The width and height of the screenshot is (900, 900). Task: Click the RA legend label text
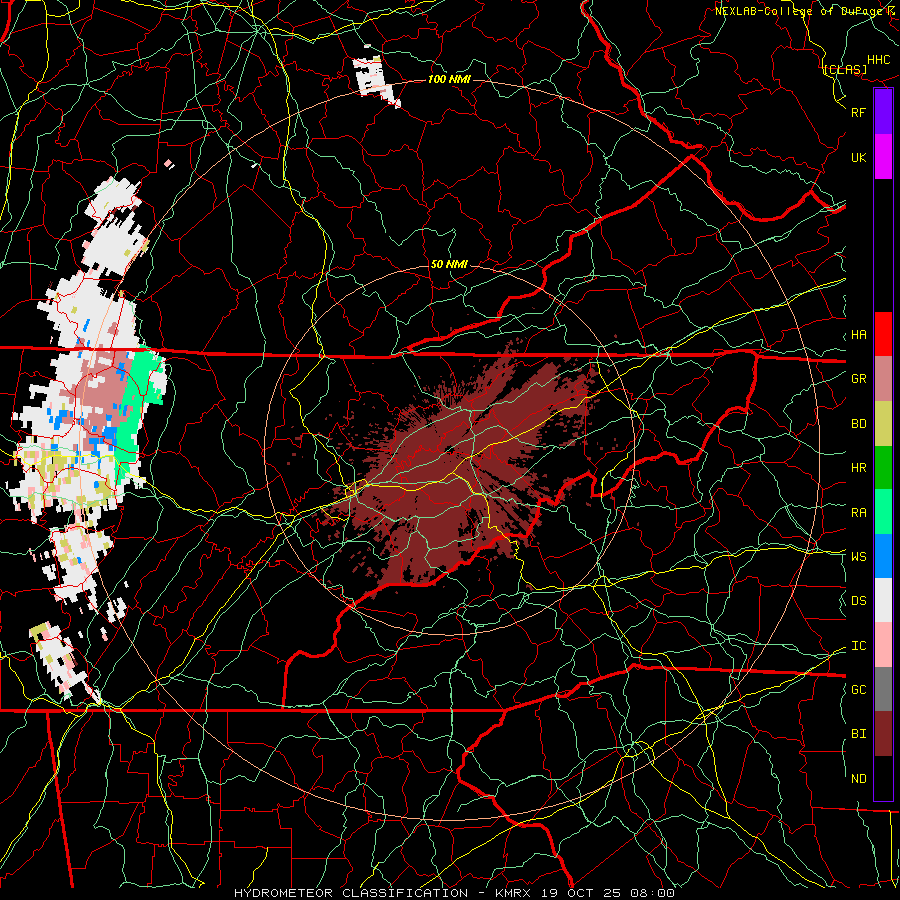pyautogui.click(x=859, y=513)
